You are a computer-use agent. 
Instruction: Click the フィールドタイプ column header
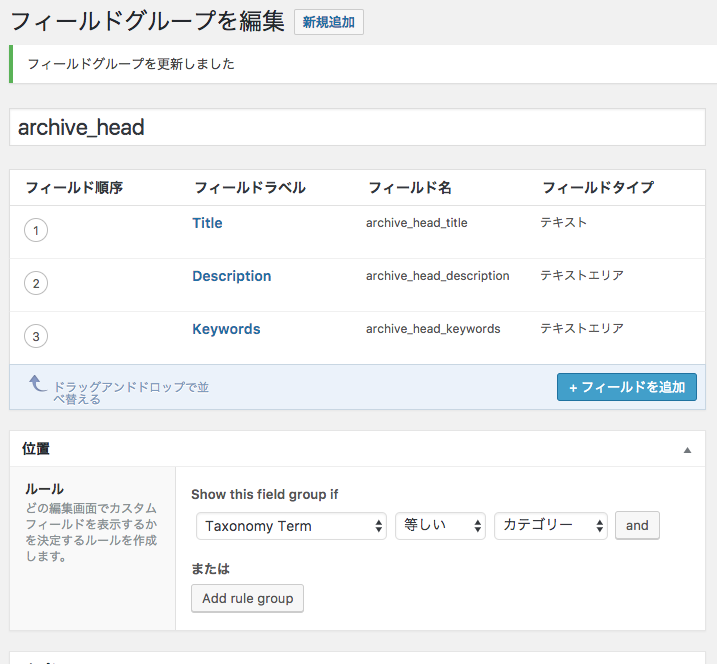(598, 187)
